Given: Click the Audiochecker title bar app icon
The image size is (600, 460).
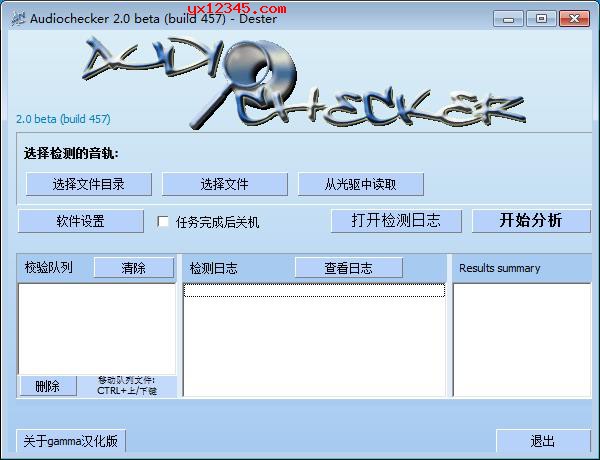Looking at the screenshot, I should coord(18,18).
